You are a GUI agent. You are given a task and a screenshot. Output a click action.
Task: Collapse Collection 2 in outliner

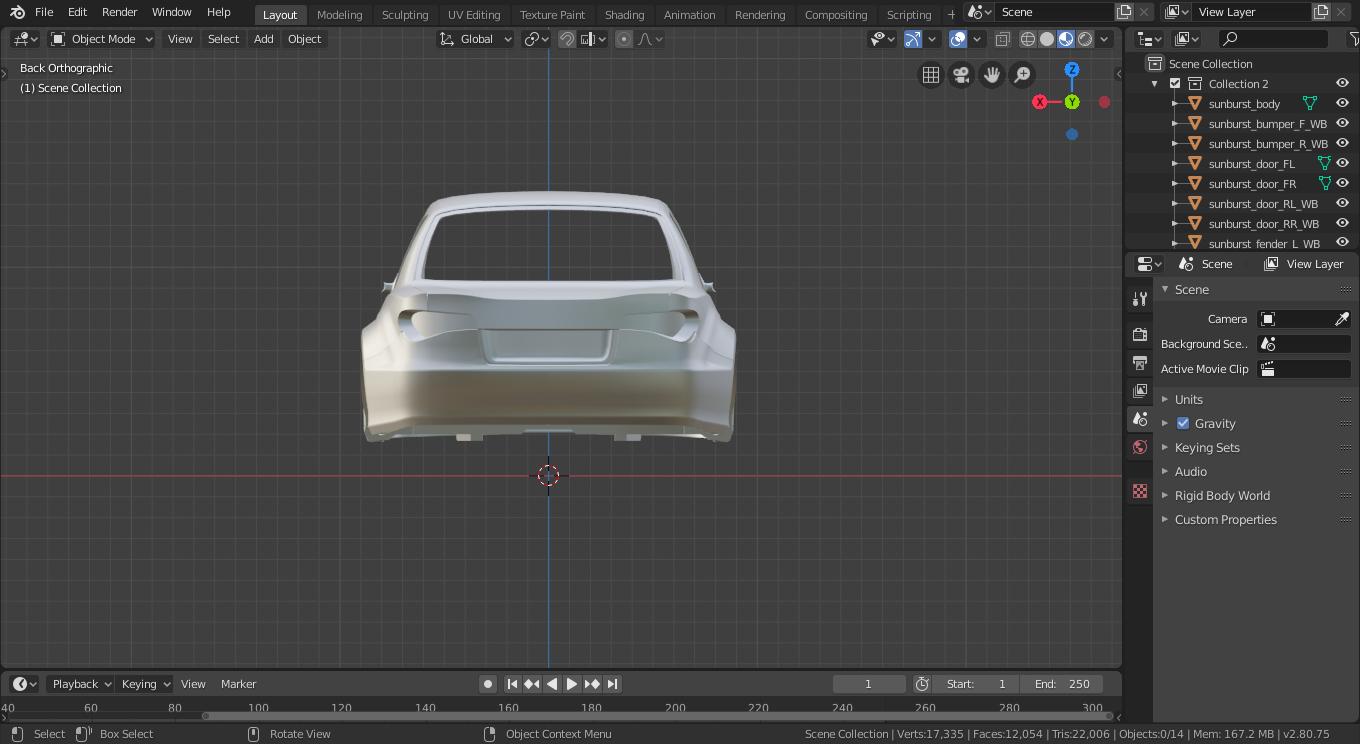[x=1155, y=83]
